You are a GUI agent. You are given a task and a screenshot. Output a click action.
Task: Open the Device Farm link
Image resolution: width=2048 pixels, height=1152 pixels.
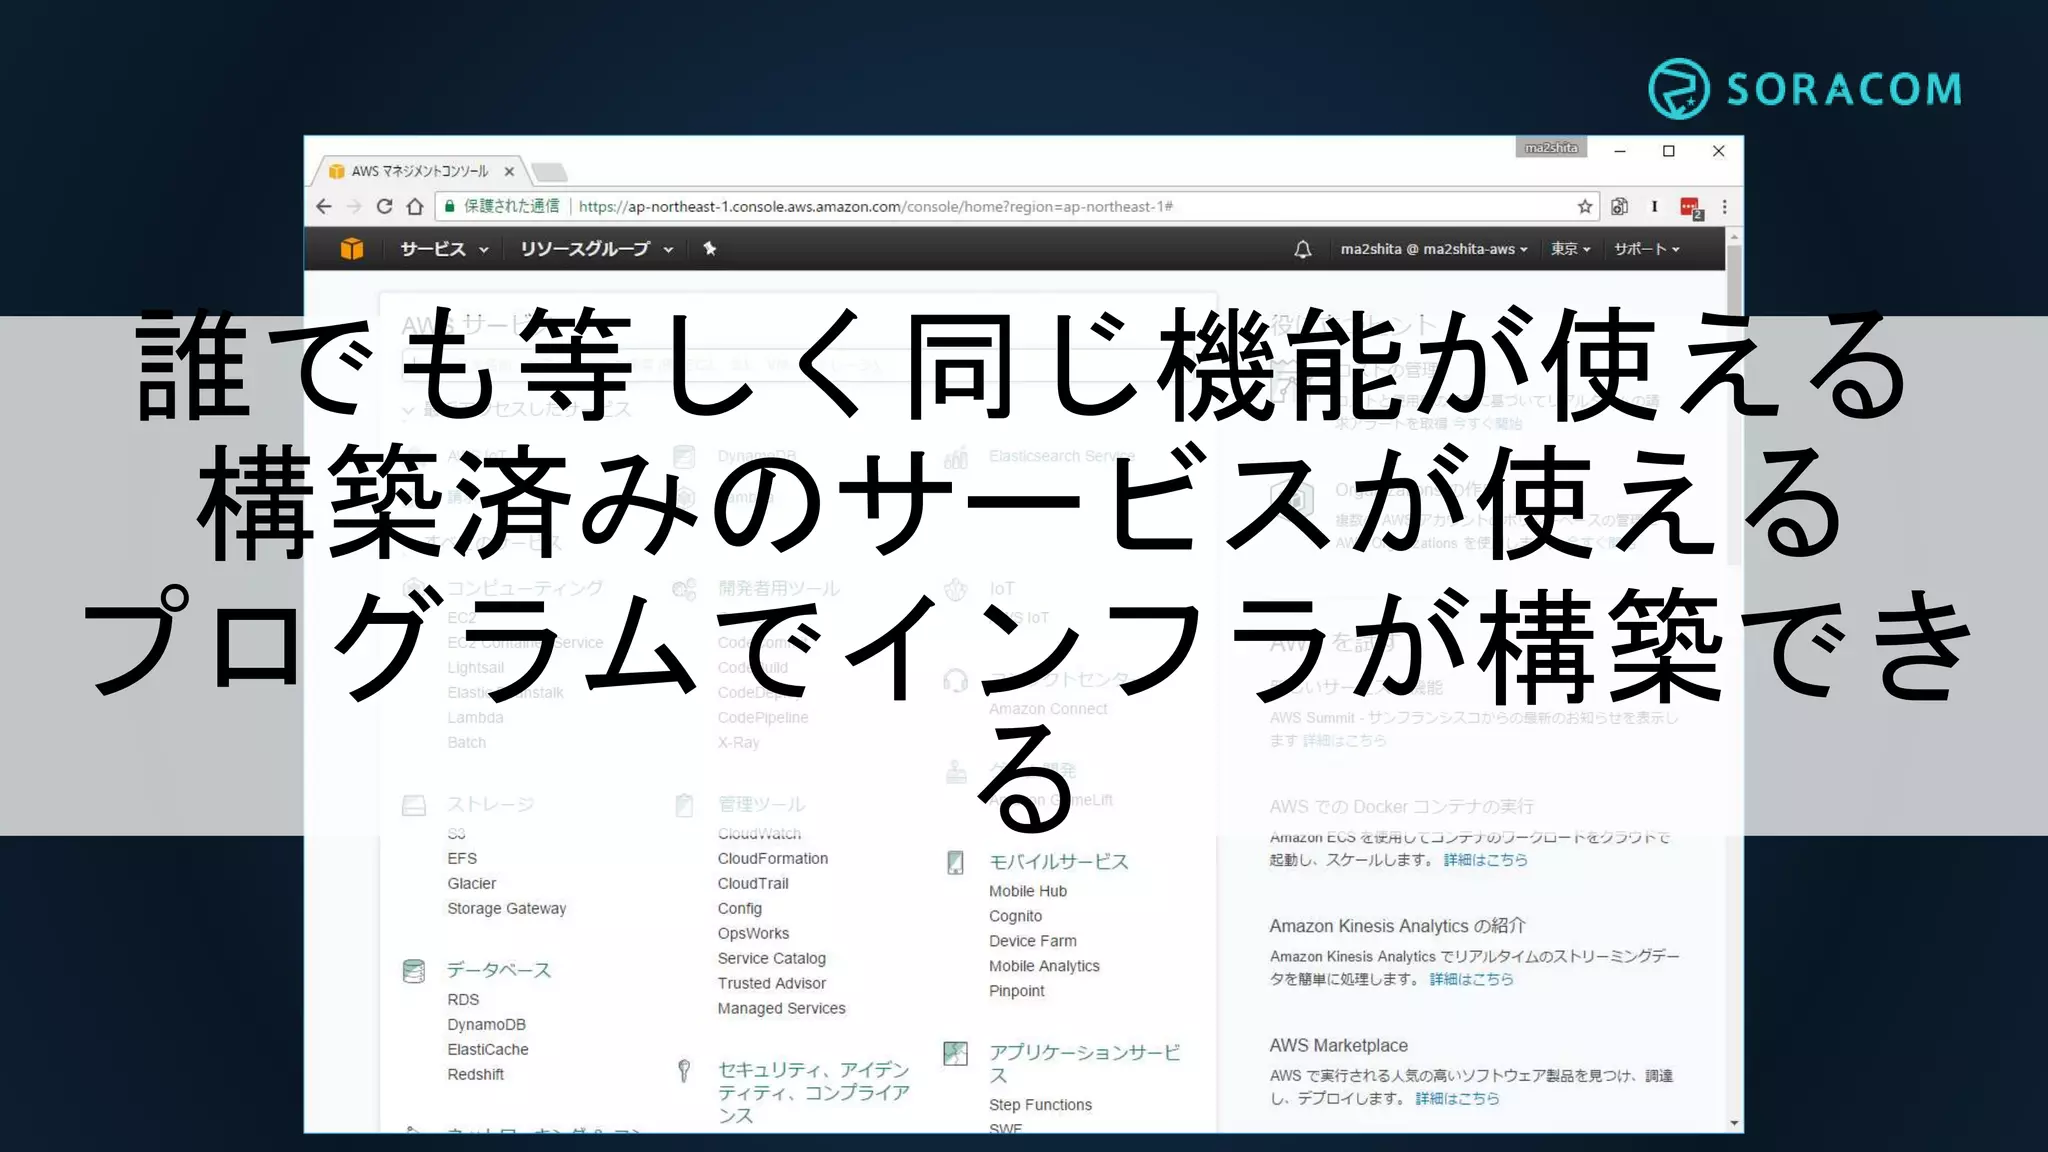tap(1032, 942)
